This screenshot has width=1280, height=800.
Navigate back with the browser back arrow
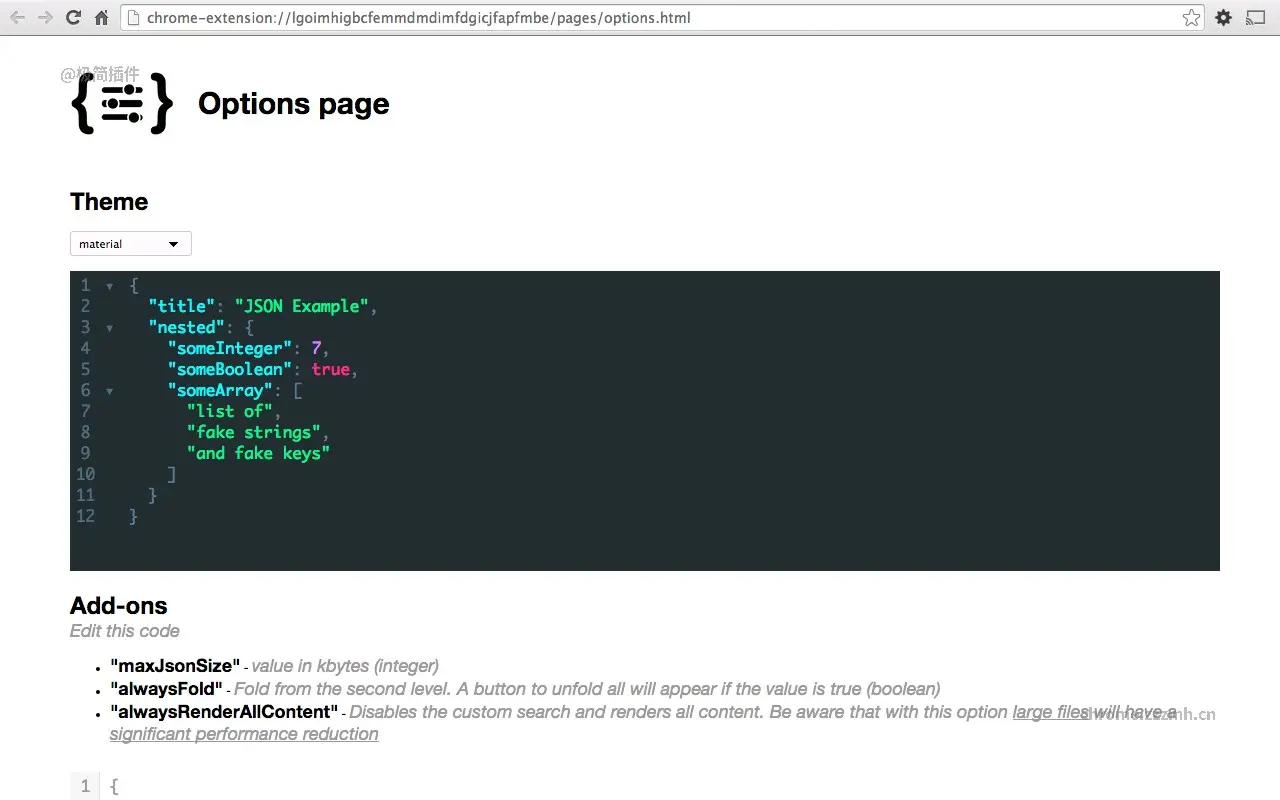coord(16,17)
